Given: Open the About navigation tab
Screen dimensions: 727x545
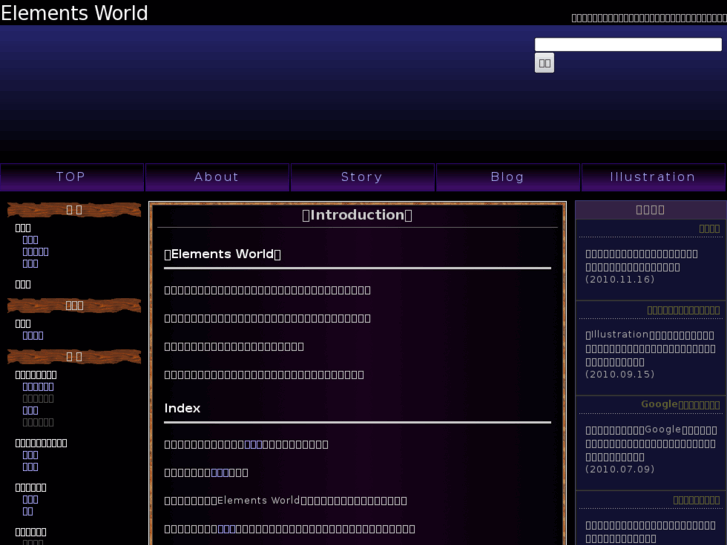Looking at the screenshot, I should click(x=217, y=177).
